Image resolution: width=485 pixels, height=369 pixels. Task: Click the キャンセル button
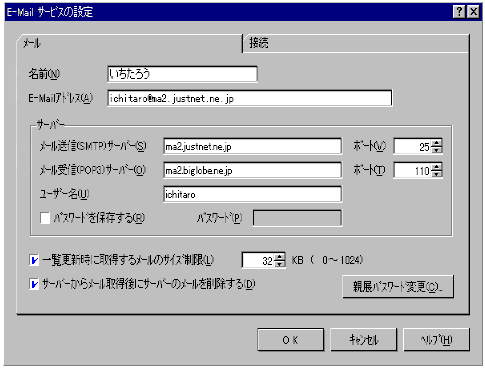coord(363,340)
